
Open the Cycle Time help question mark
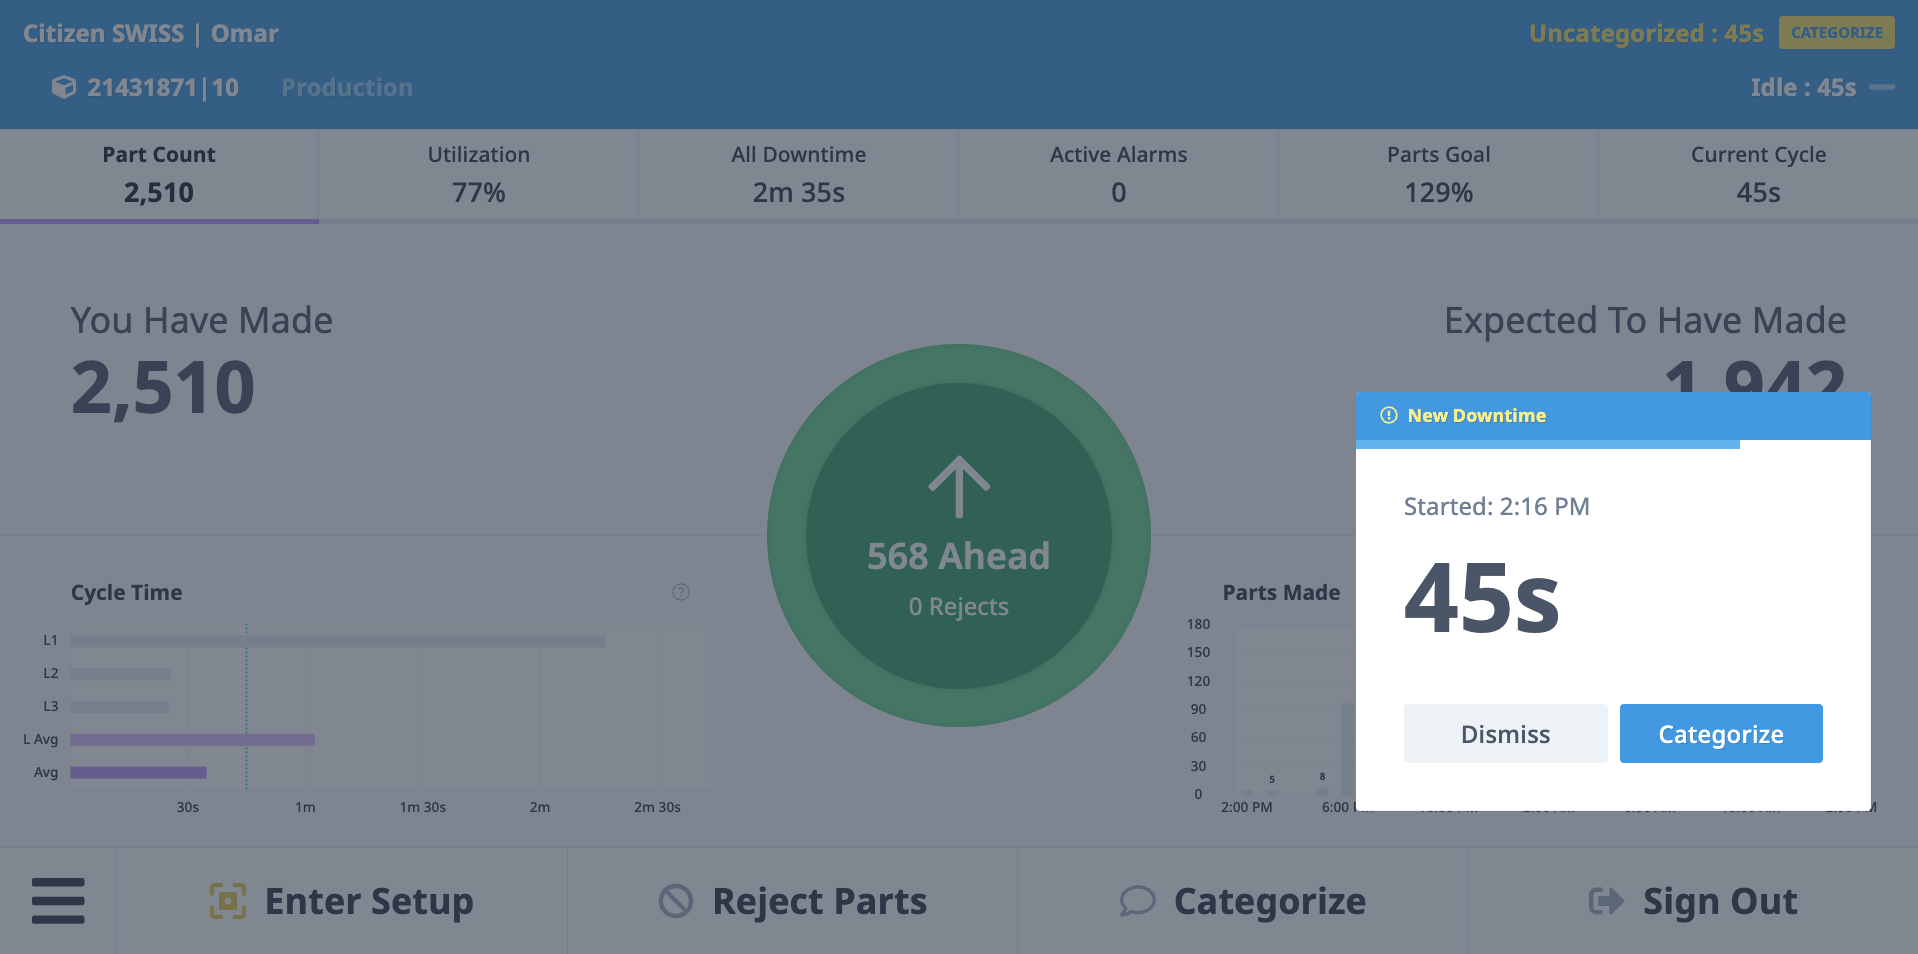coord(681,592)
